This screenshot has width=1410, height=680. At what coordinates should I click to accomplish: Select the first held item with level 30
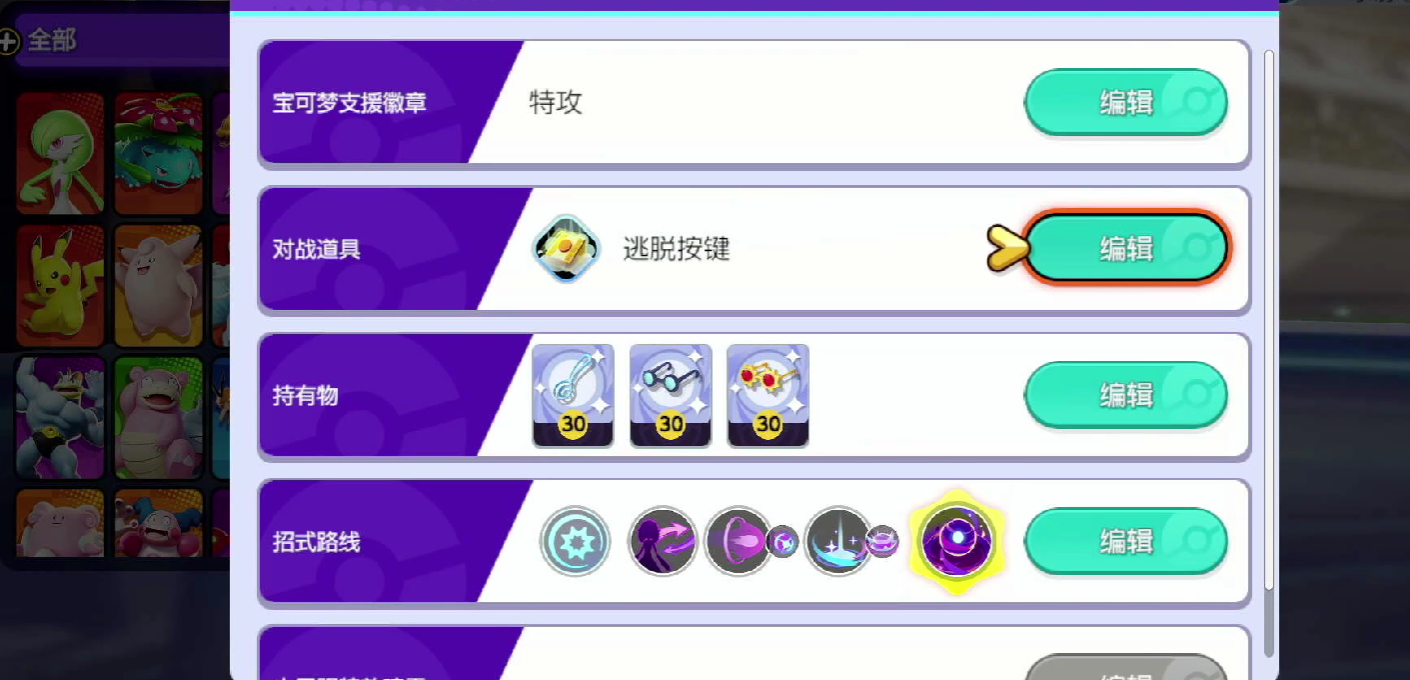(573, 396)
